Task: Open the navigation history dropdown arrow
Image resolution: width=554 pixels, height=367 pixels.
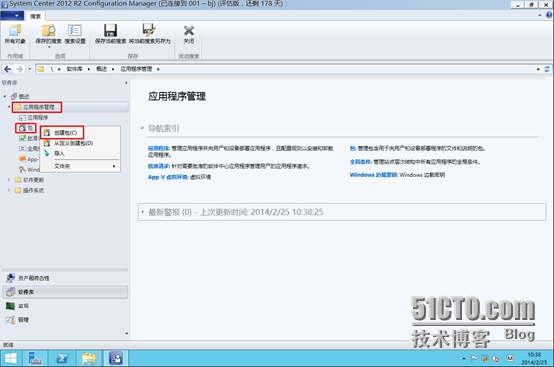Action: (30, 69)
